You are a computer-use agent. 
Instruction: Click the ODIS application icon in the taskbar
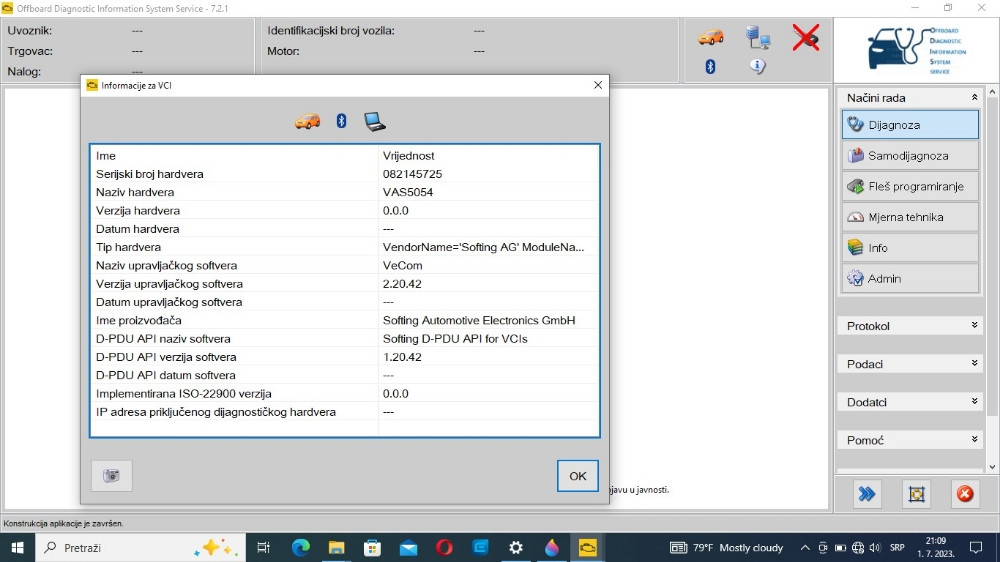click(x=587, y=547)
